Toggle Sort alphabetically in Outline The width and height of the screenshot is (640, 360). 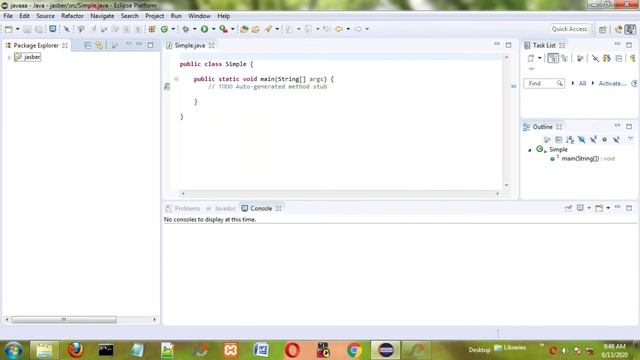[x=570, y=140]
